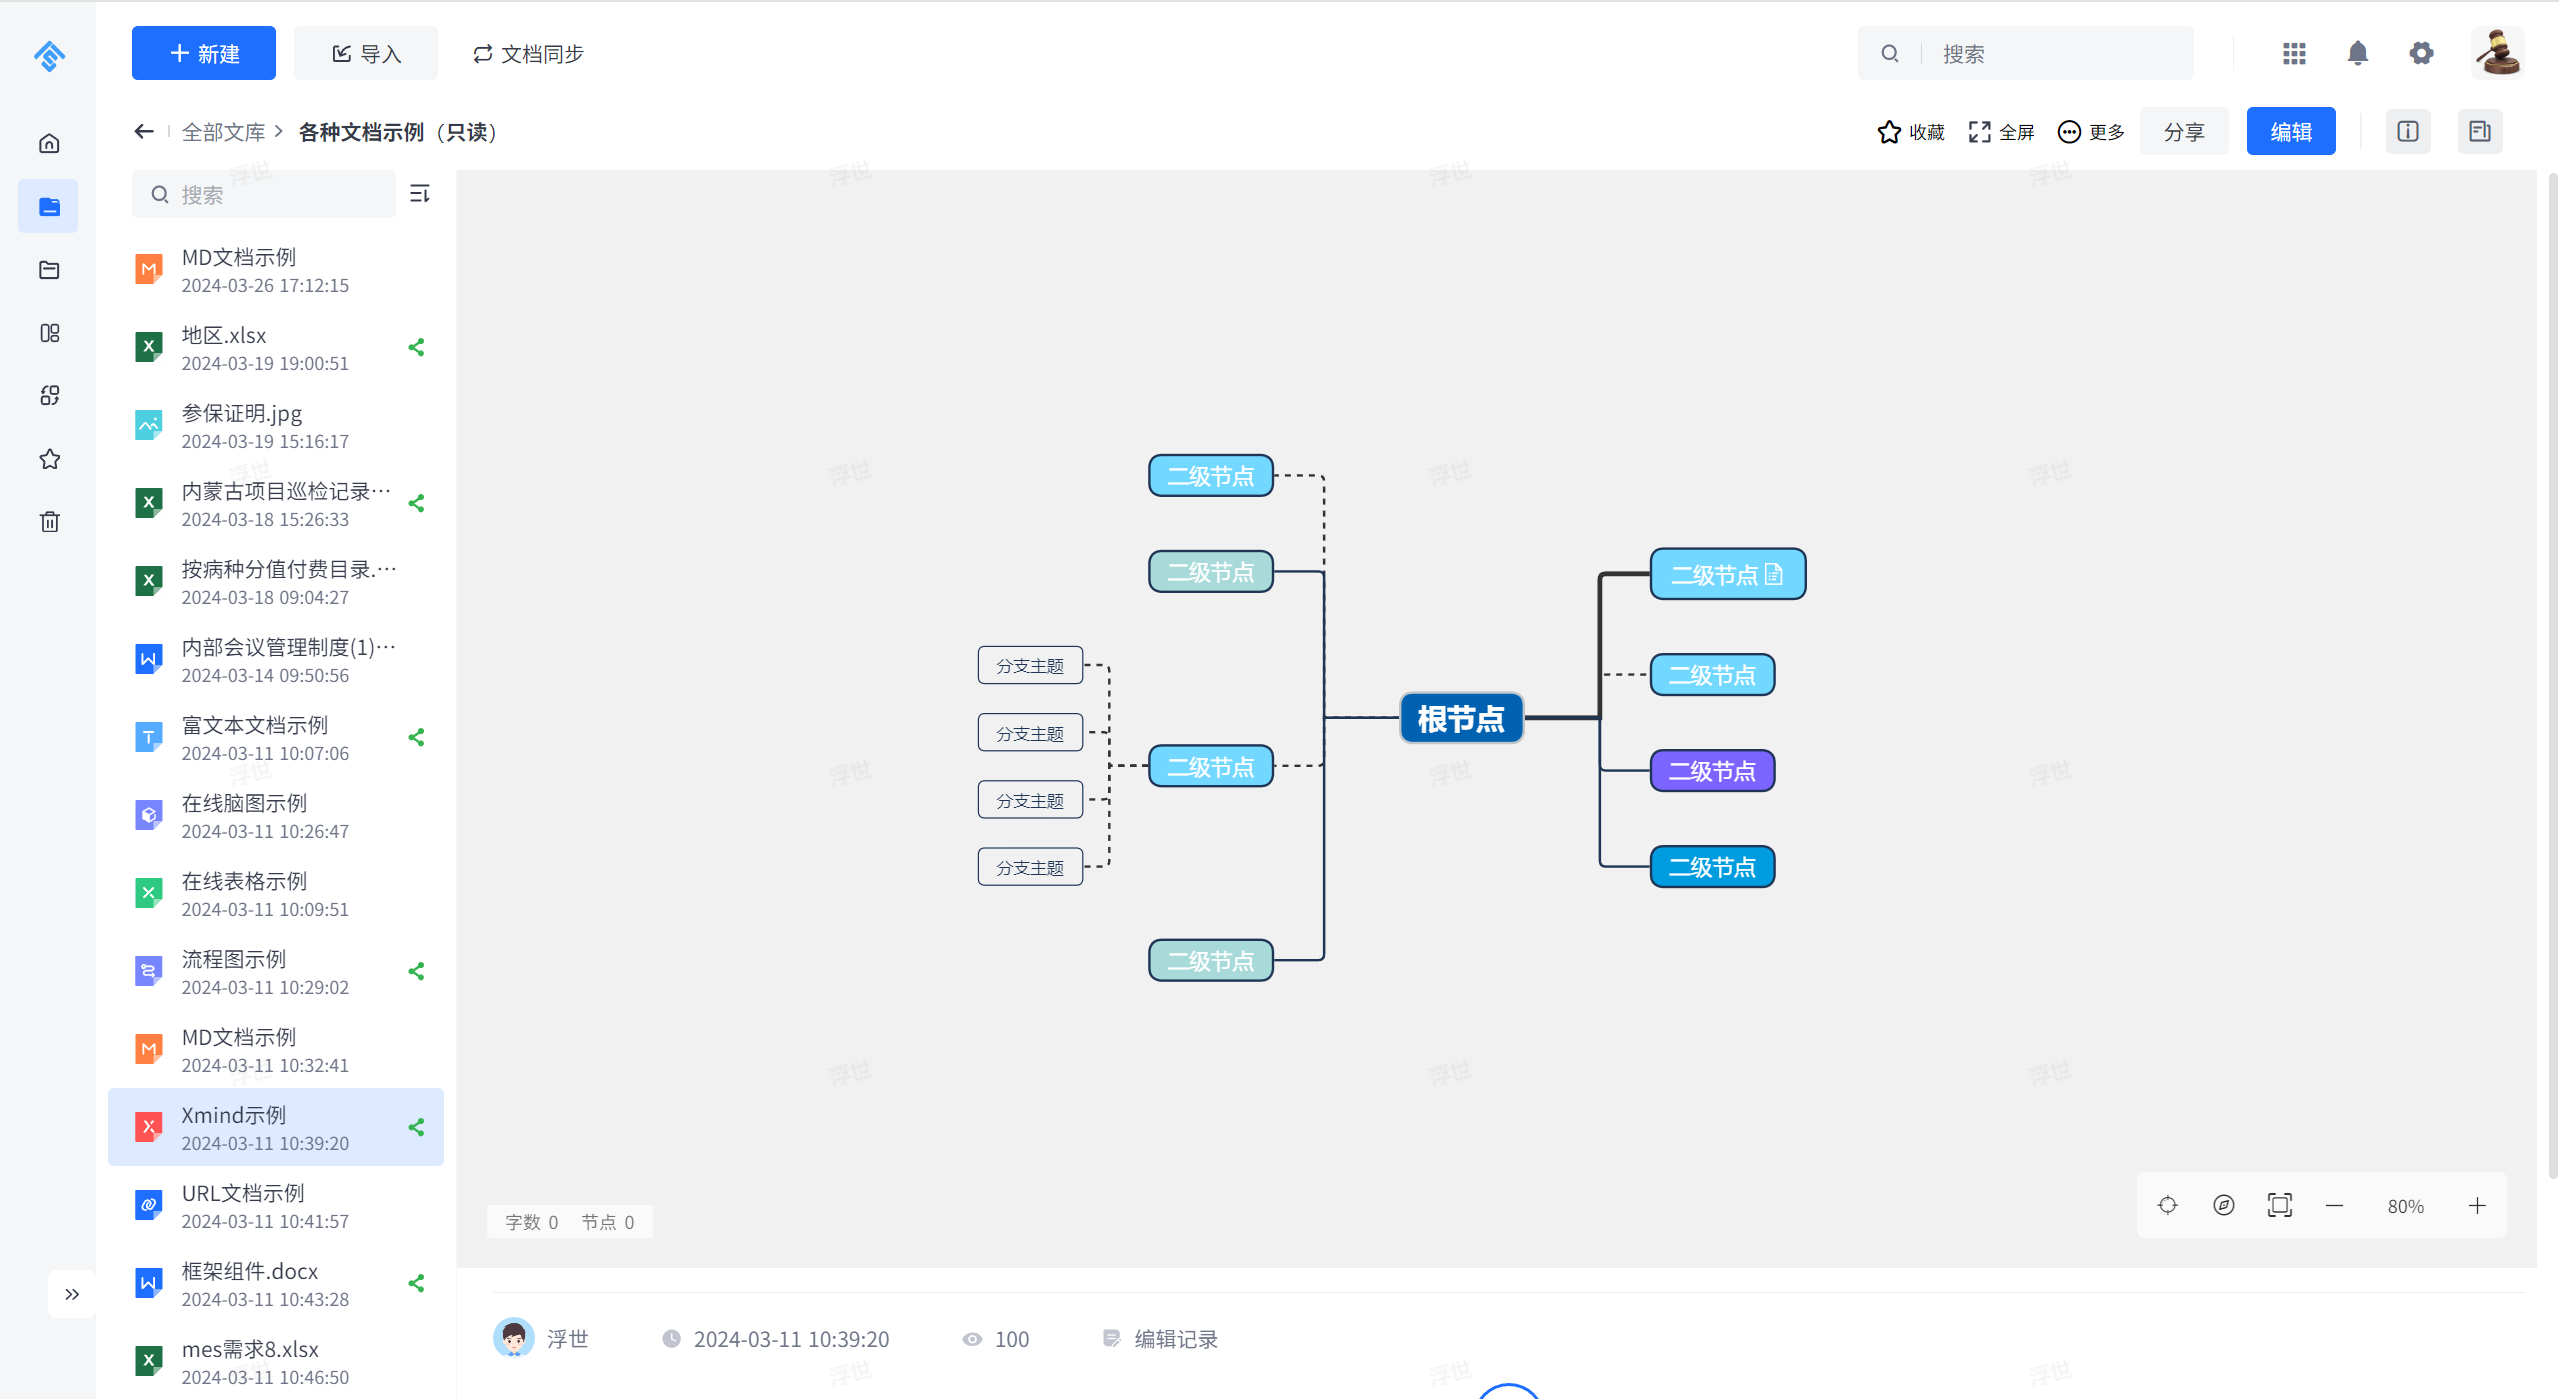Open the apps grid icon
The width and height of the screenshot is (2559, 1399).
pyautogui.click(x=2294, y=53)
